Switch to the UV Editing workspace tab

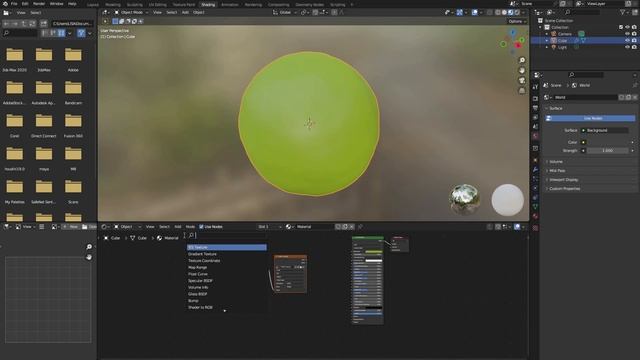pos(158,4)
